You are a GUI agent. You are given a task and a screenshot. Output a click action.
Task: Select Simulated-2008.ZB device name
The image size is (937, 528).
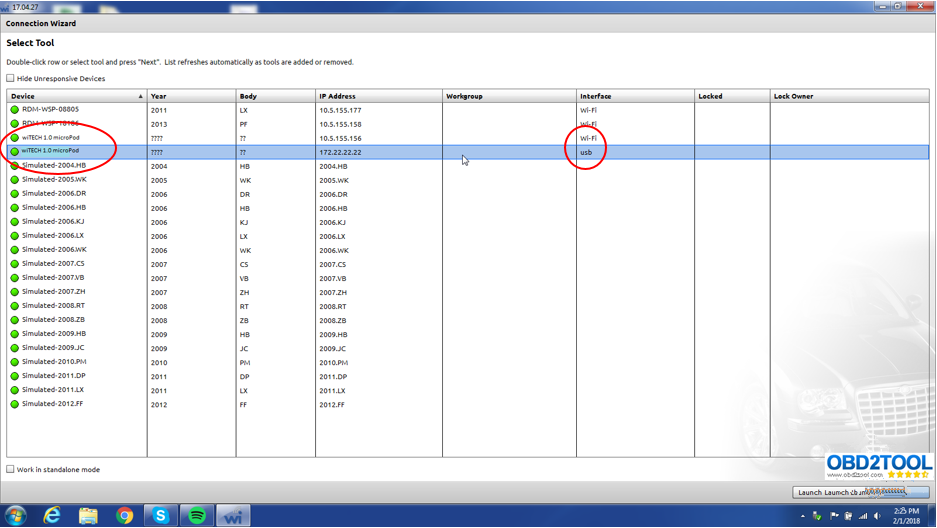click(53, 320)
